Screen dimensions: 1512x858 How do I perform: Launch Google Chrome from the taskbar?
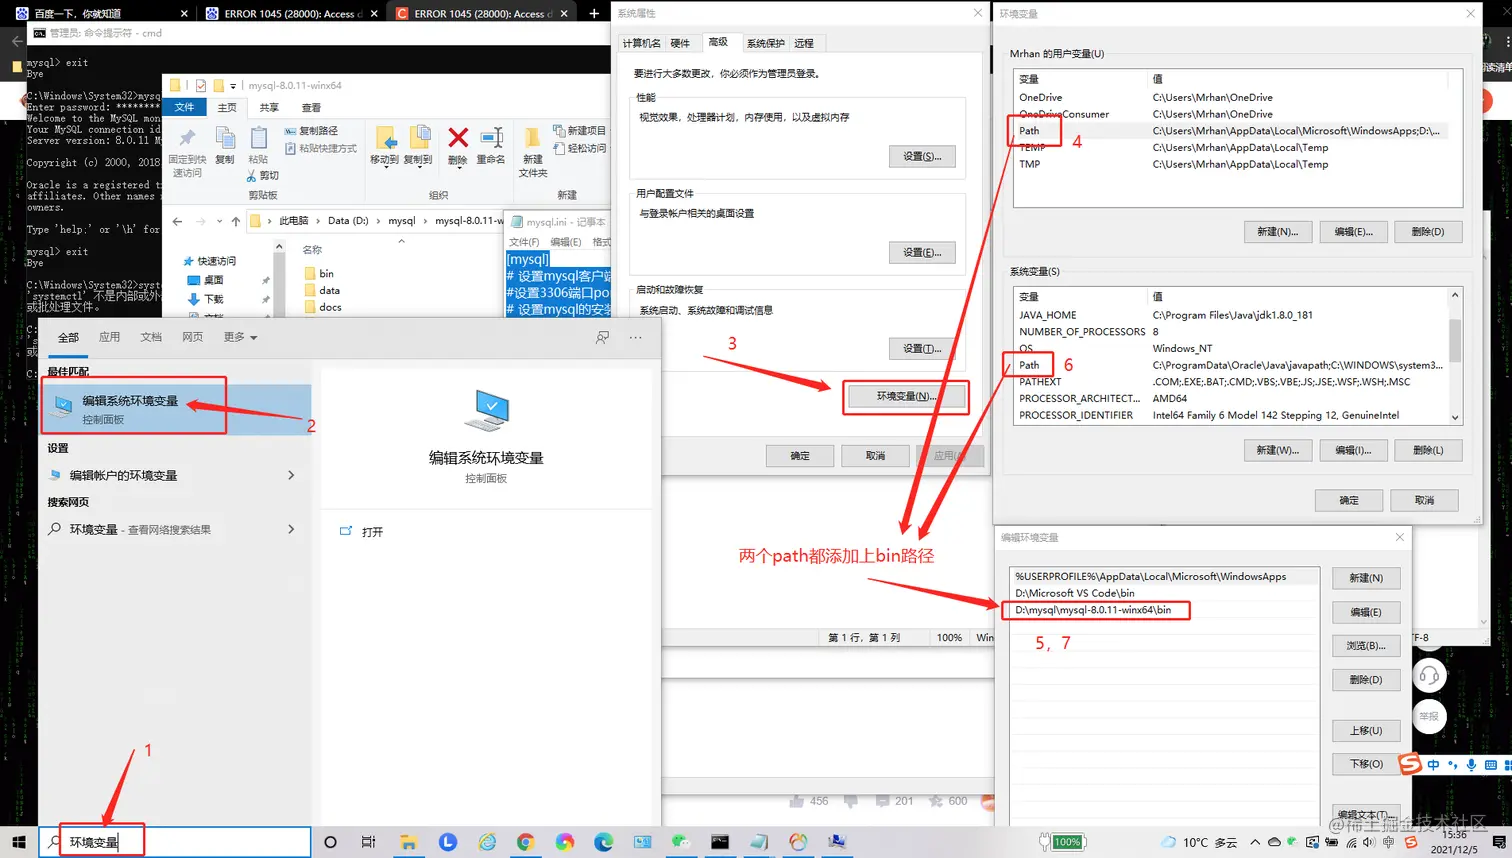[x=525, y=842]
